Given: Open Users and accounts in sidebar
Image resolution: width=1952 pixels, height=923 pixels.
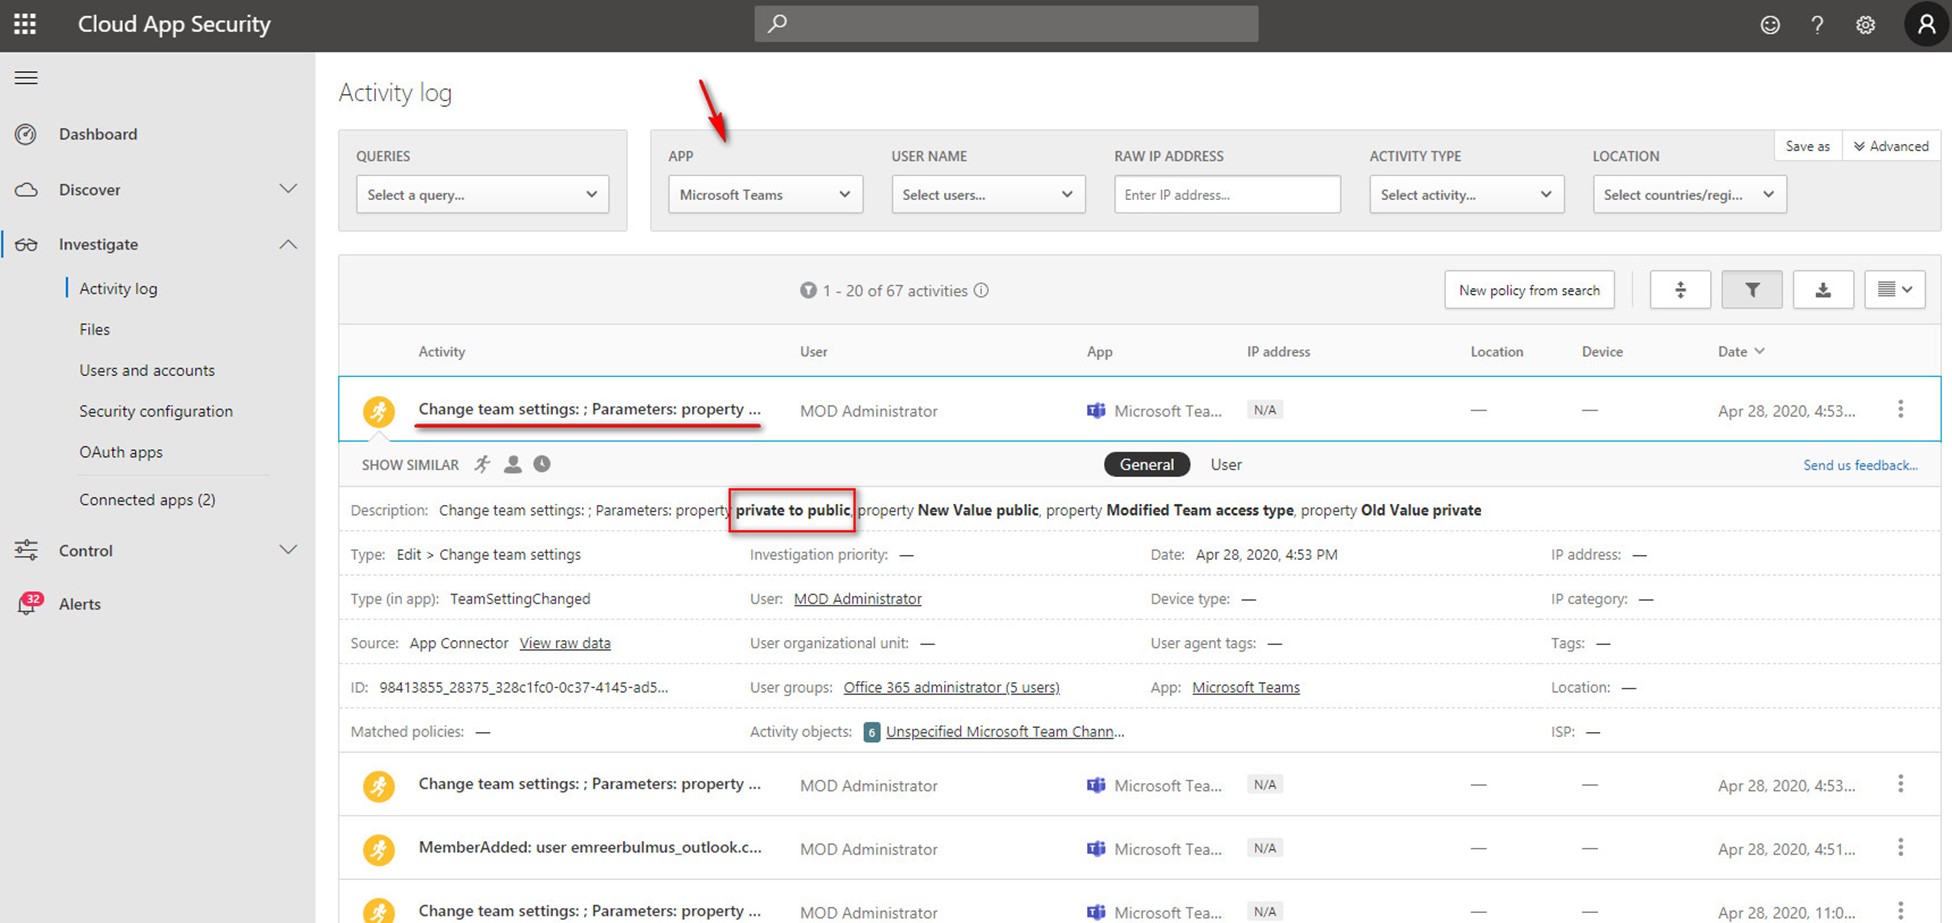Looking at the screenshot, I should tap(147, 370).
